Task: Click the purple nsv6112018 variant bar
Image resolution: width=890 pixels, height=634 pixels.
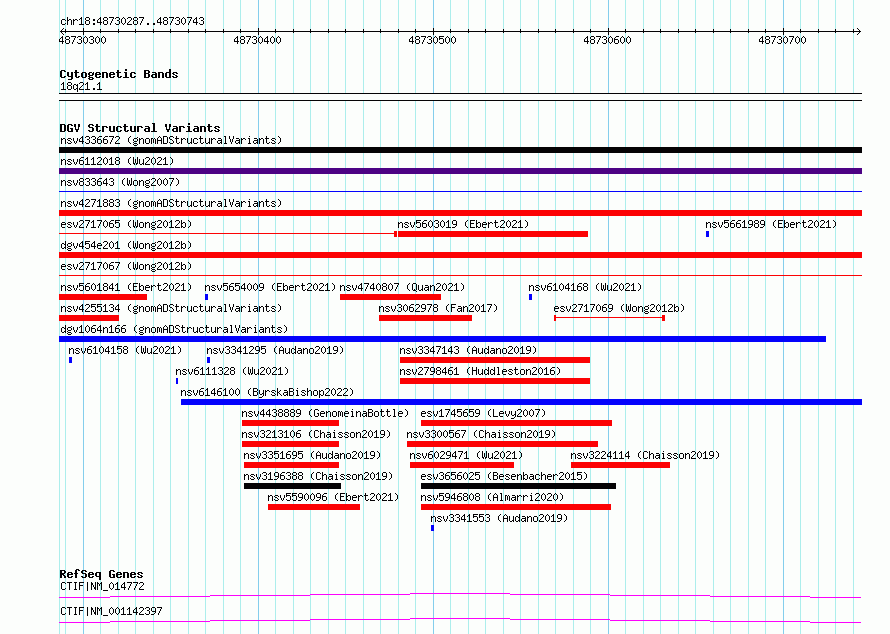Action: point(460,171)
